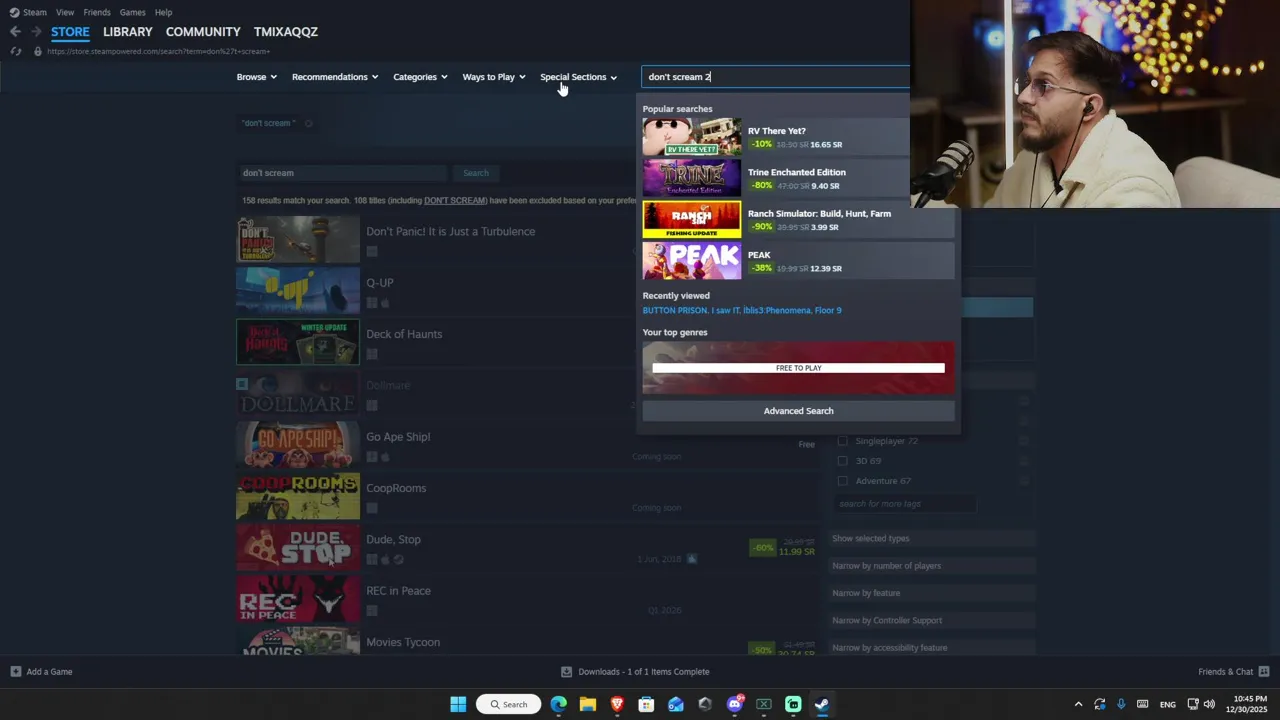This screenshot has height=720, width=1280.
Task: Click the volume tray icon
Action: point(1209,704)
